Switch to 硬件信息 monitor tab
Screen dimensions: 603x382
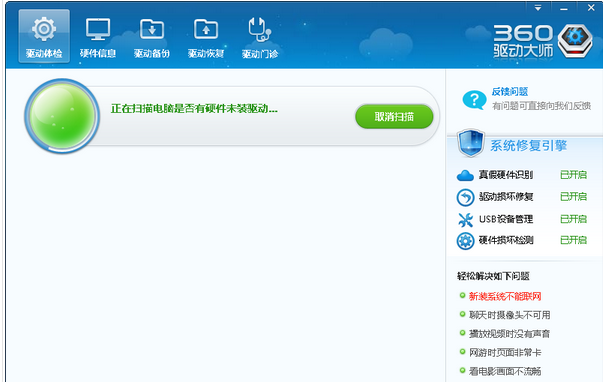pos(98,37)
